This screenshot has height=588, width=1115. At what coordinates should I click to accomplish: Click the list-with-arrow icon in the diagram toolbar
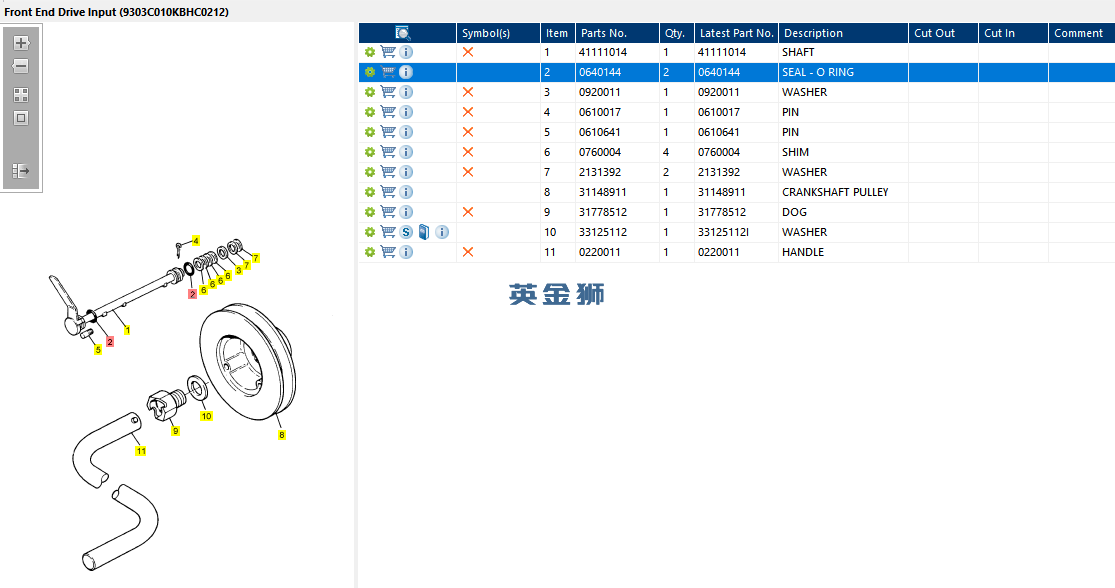[x=21, y=171]
